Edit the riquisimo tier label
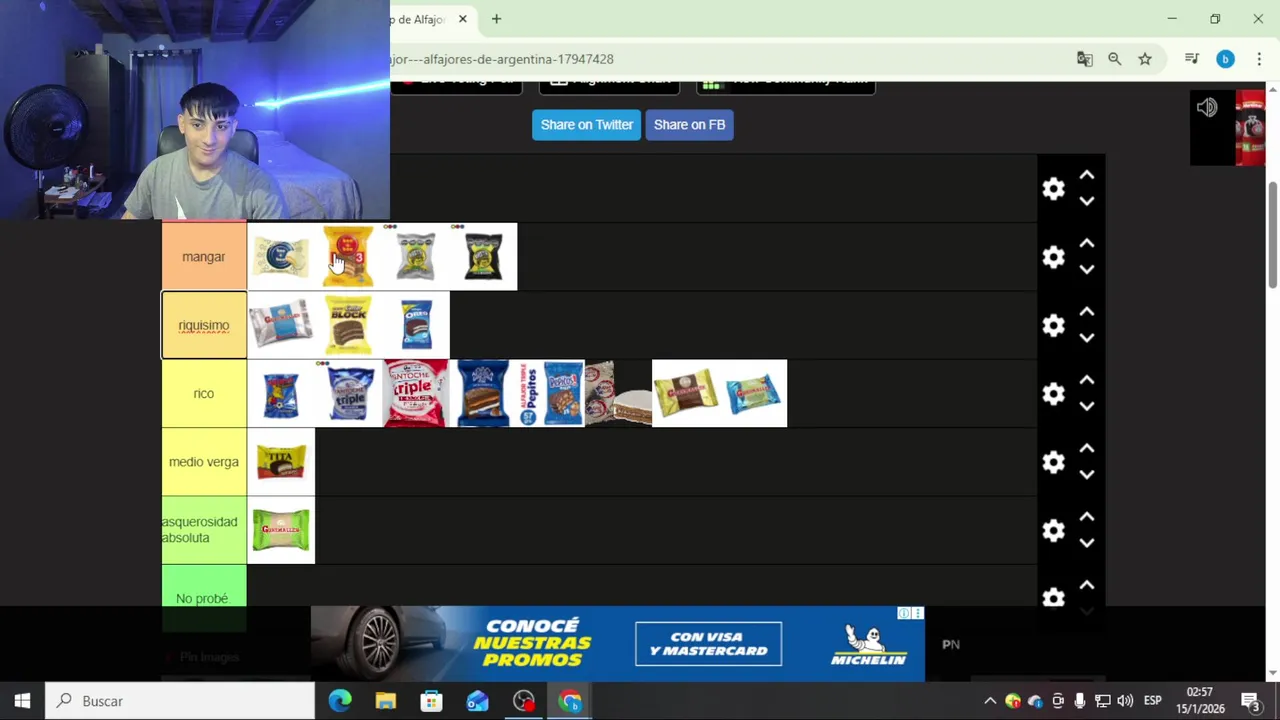The height and width of the screenshot is (720, 1280). click(204, 325)
